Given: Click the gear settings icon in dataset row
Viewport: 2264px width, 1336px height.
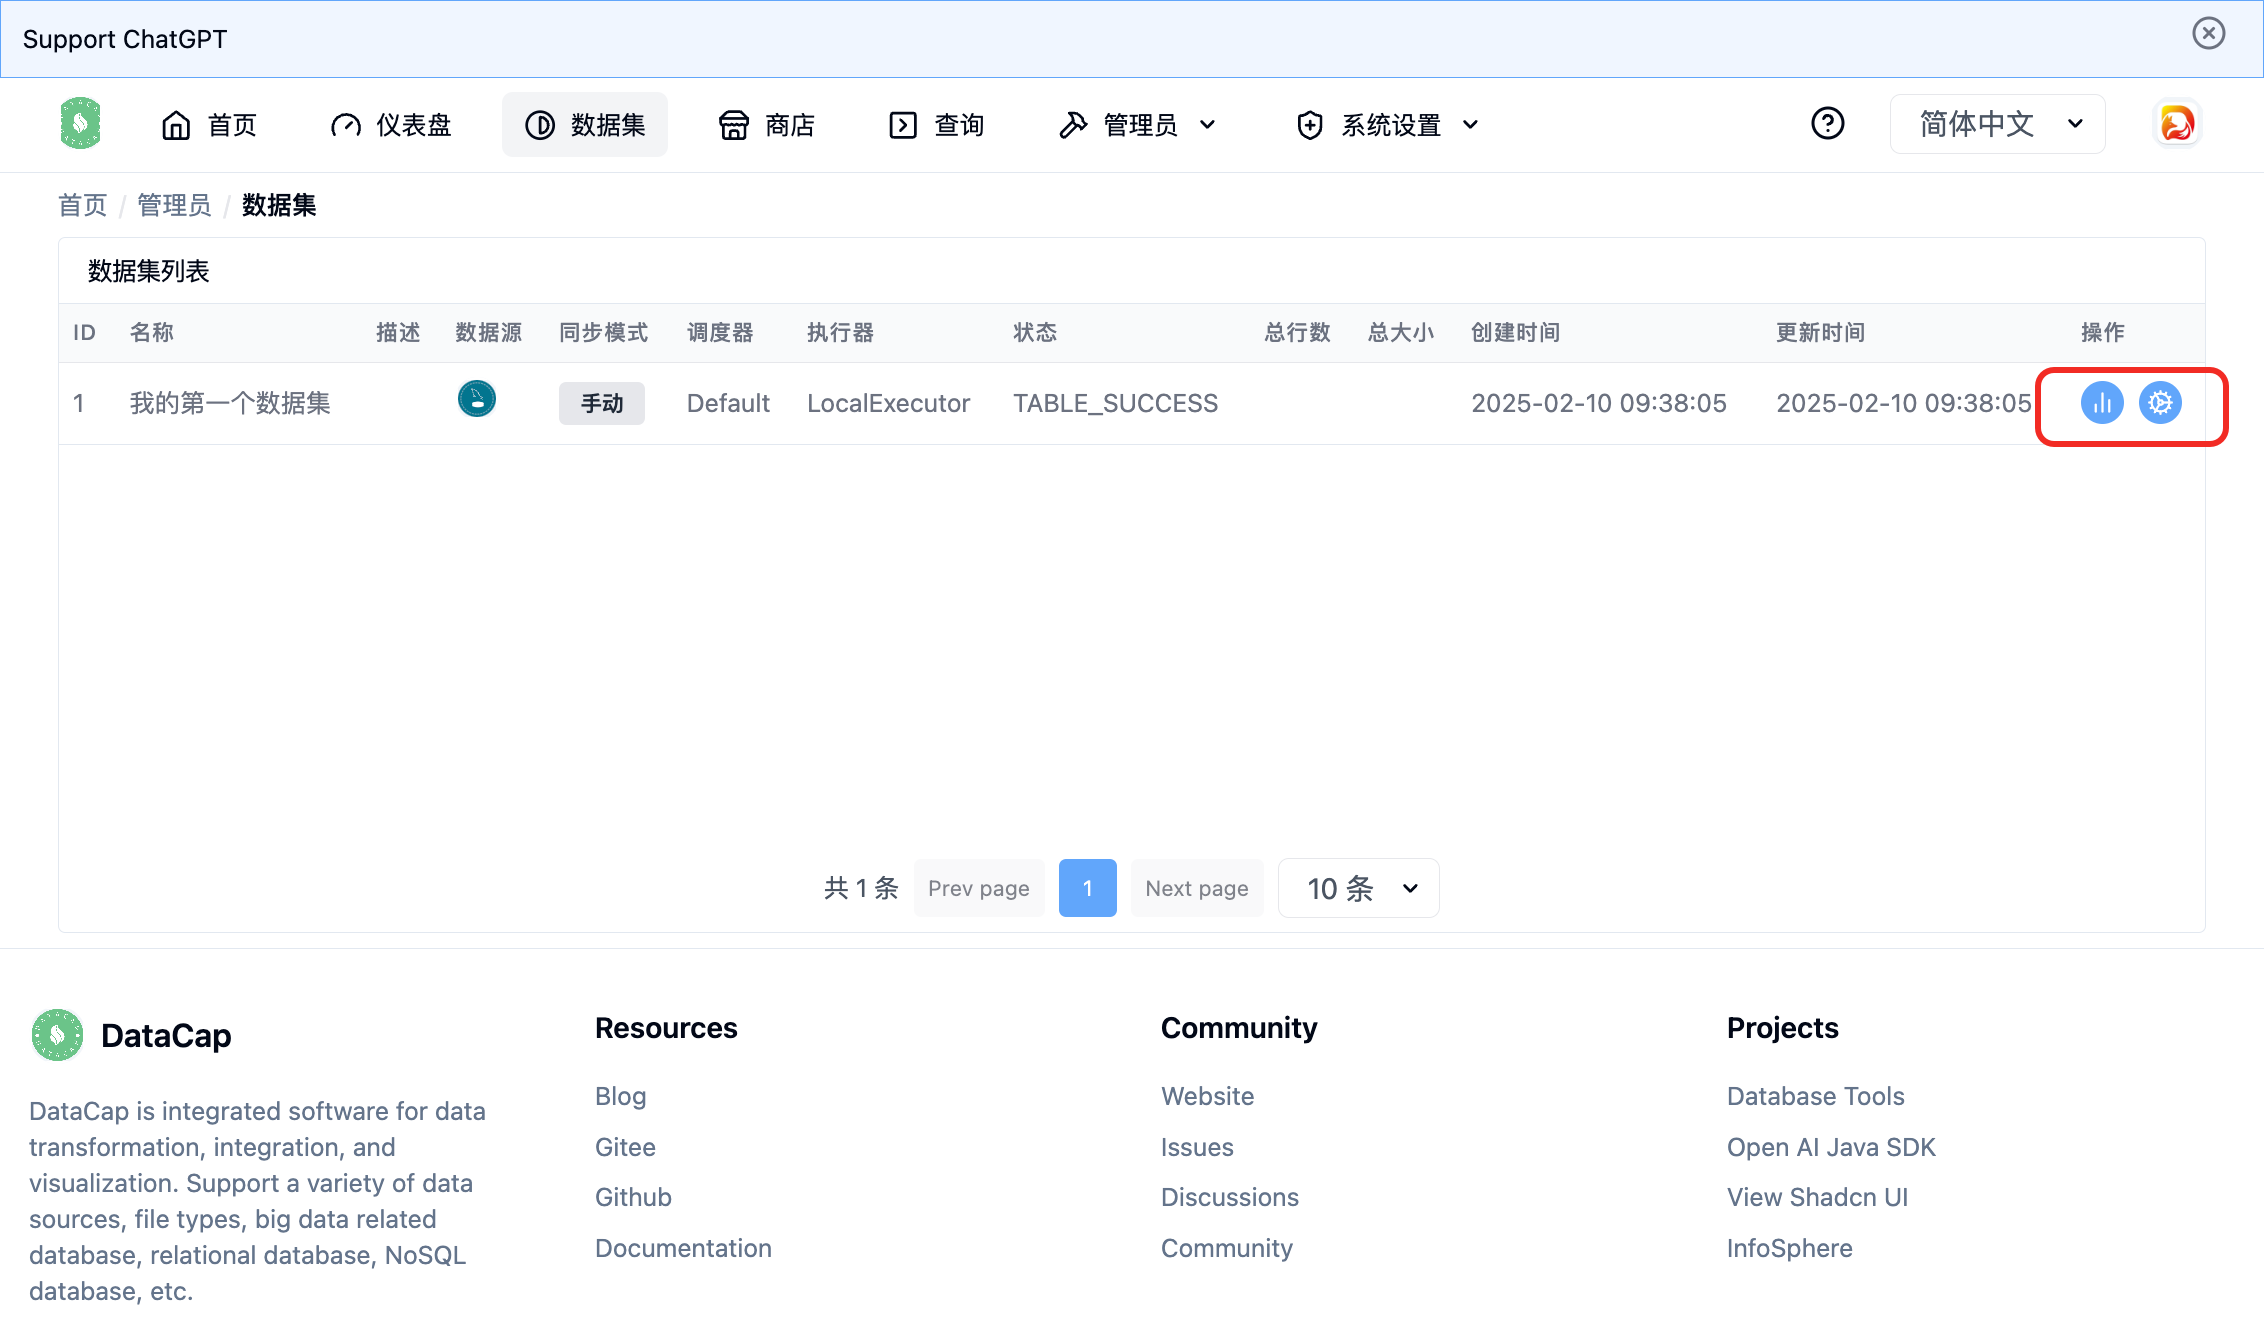Looking at the screenshot, I should point(2160,403).
